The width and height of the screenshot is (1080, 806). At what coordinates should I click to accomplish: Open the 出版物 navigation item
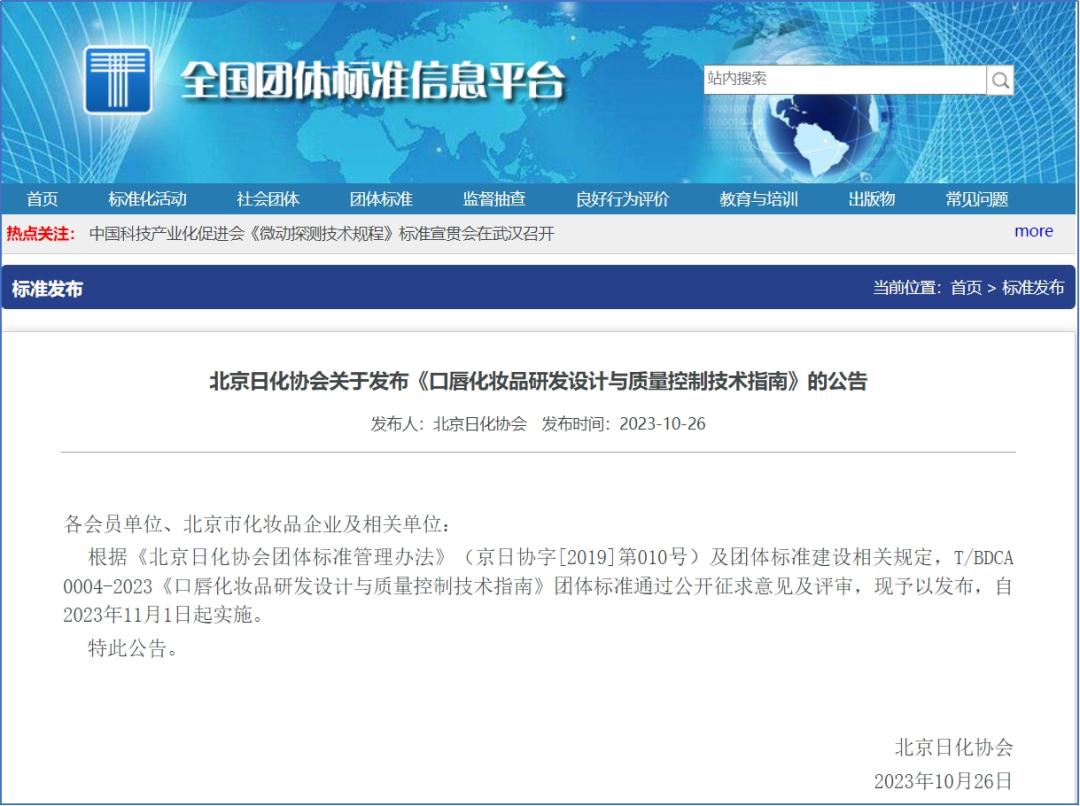(x=871, y=199)
